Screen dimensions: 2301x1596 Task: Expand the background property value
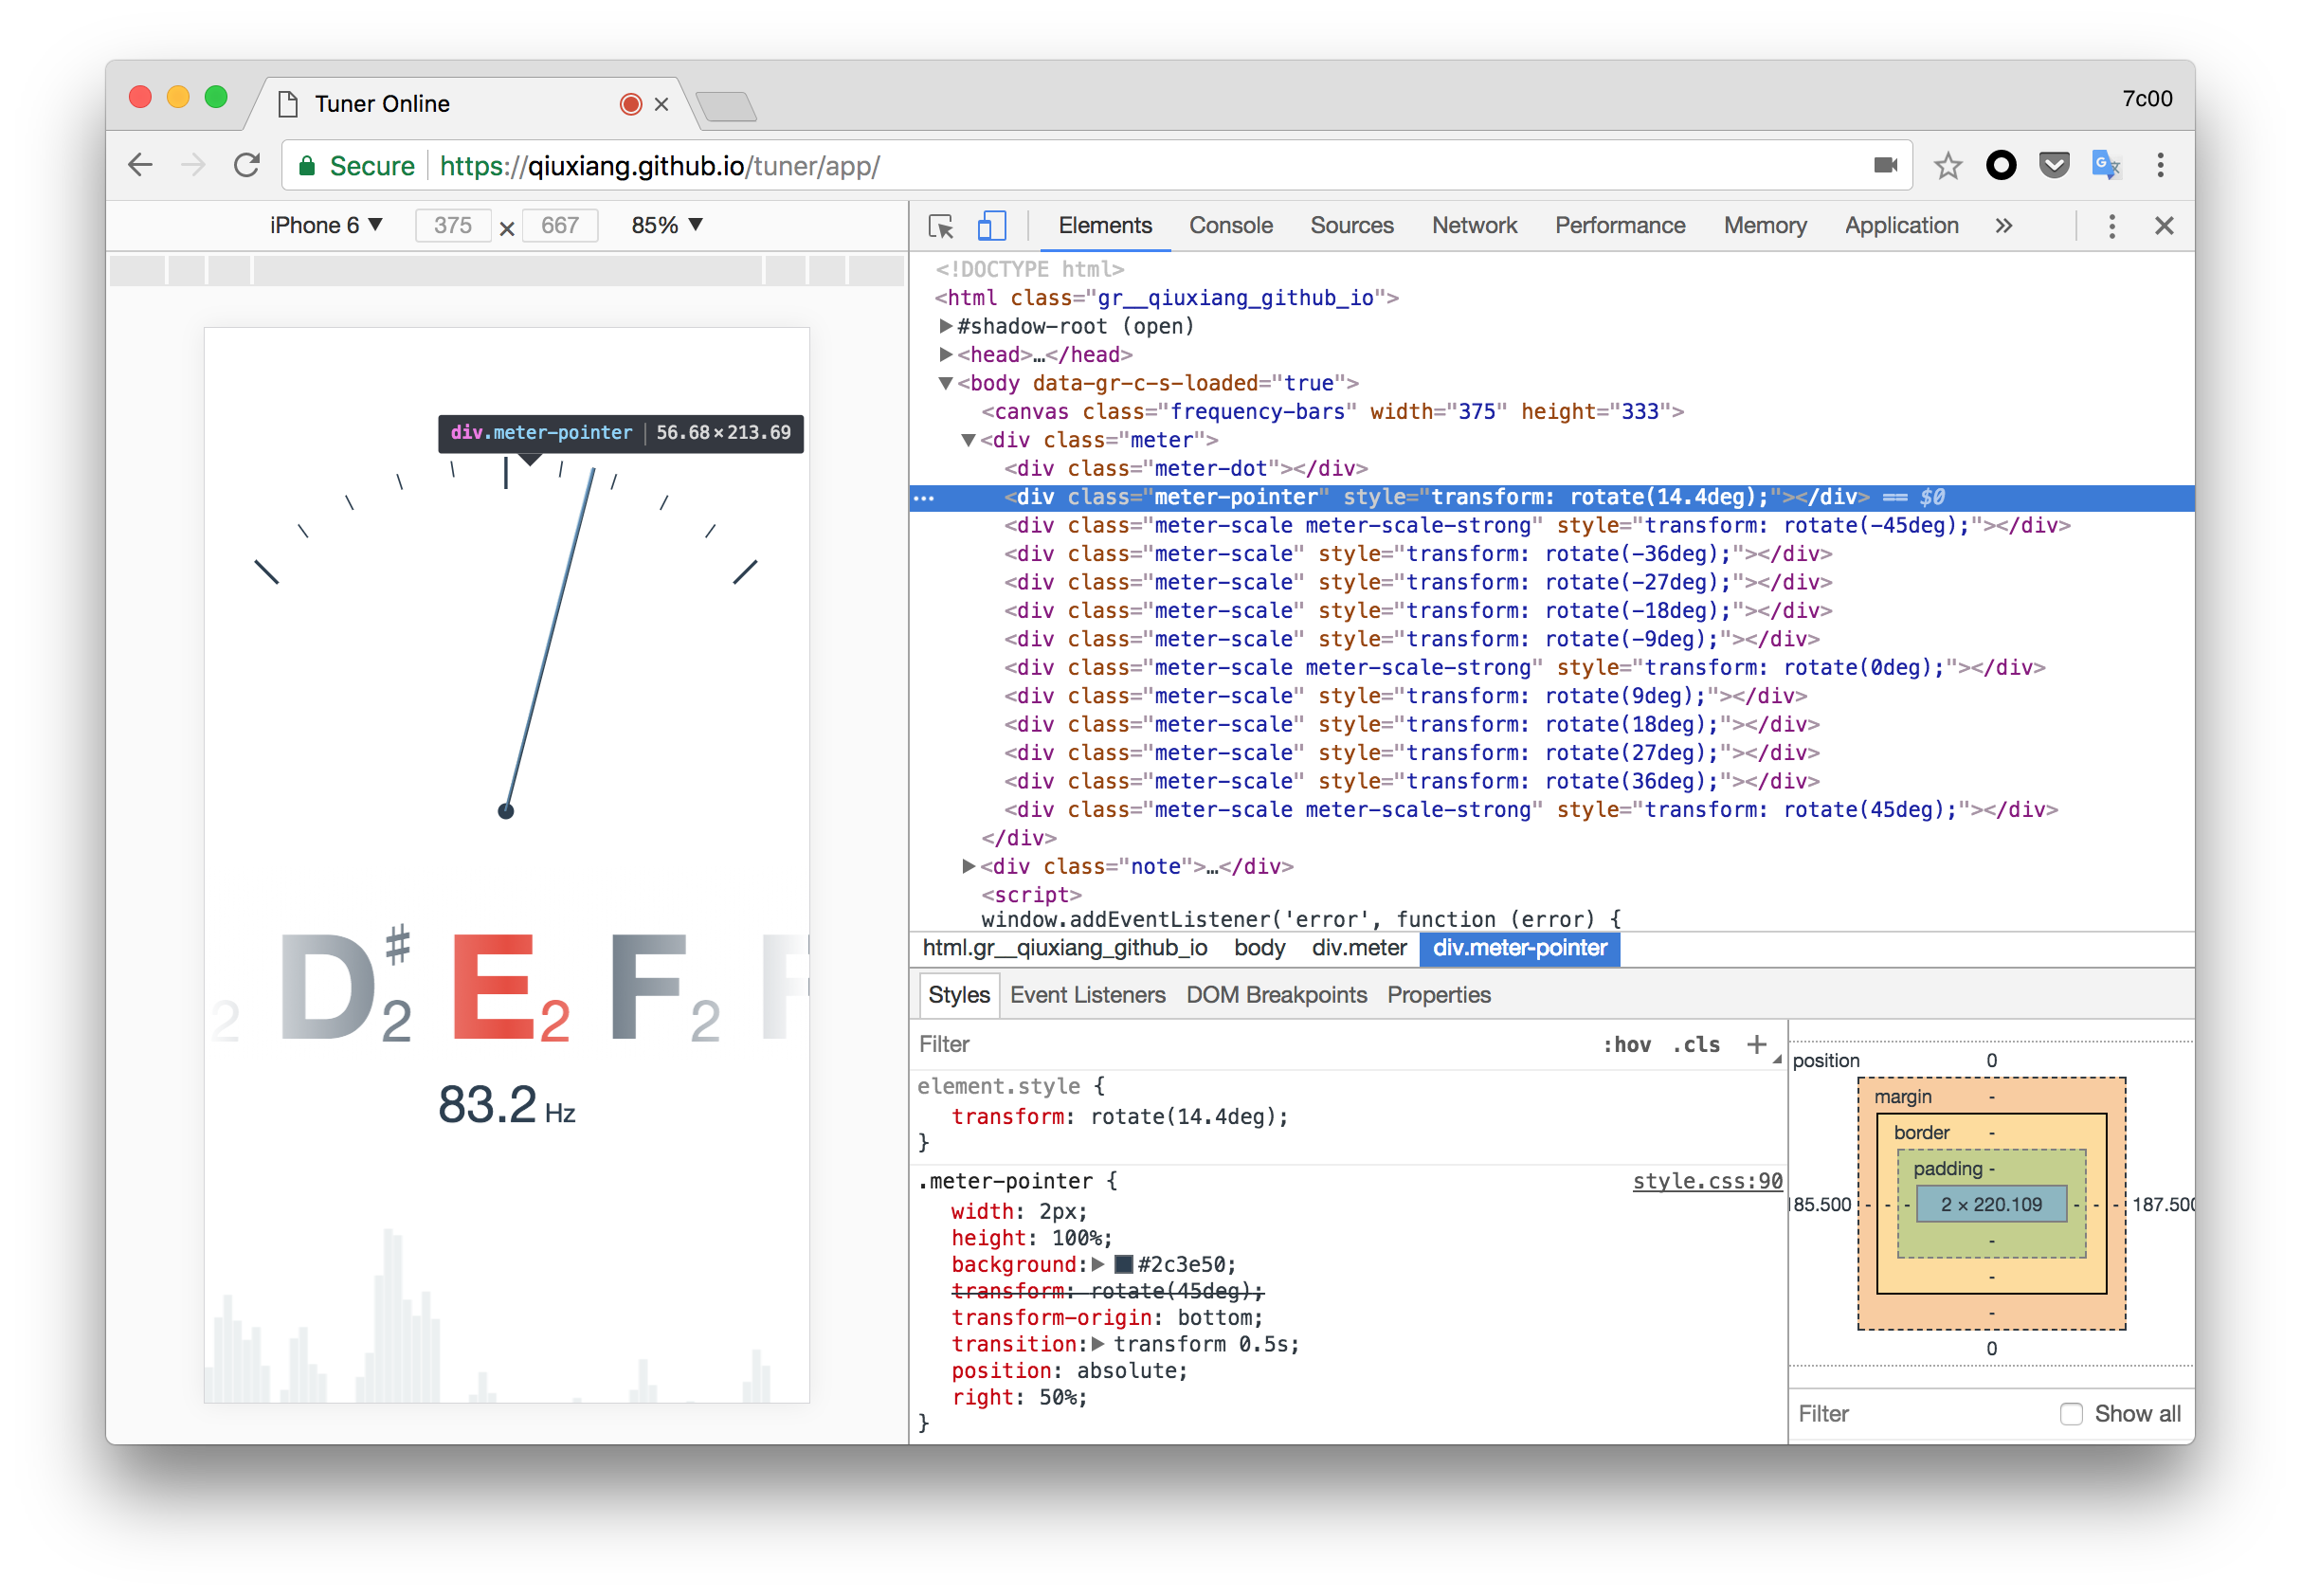pos(1097,1264)
